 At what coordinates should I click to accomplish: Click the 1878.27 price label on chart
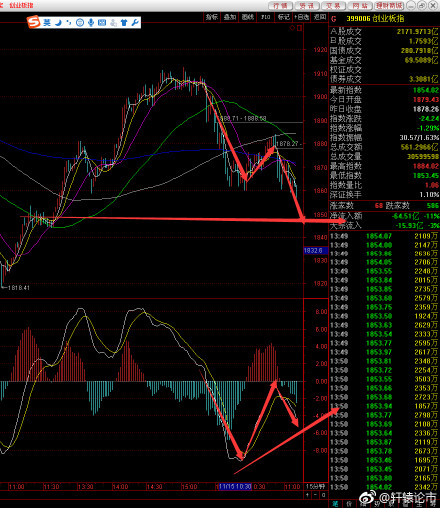point(287,144)
